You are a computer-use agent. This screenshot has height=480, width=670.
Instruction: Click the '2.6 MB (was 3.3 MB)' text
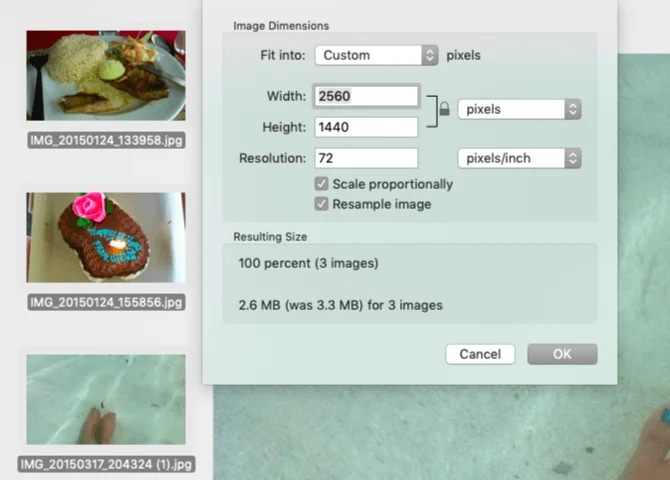[x=340, y=305]
